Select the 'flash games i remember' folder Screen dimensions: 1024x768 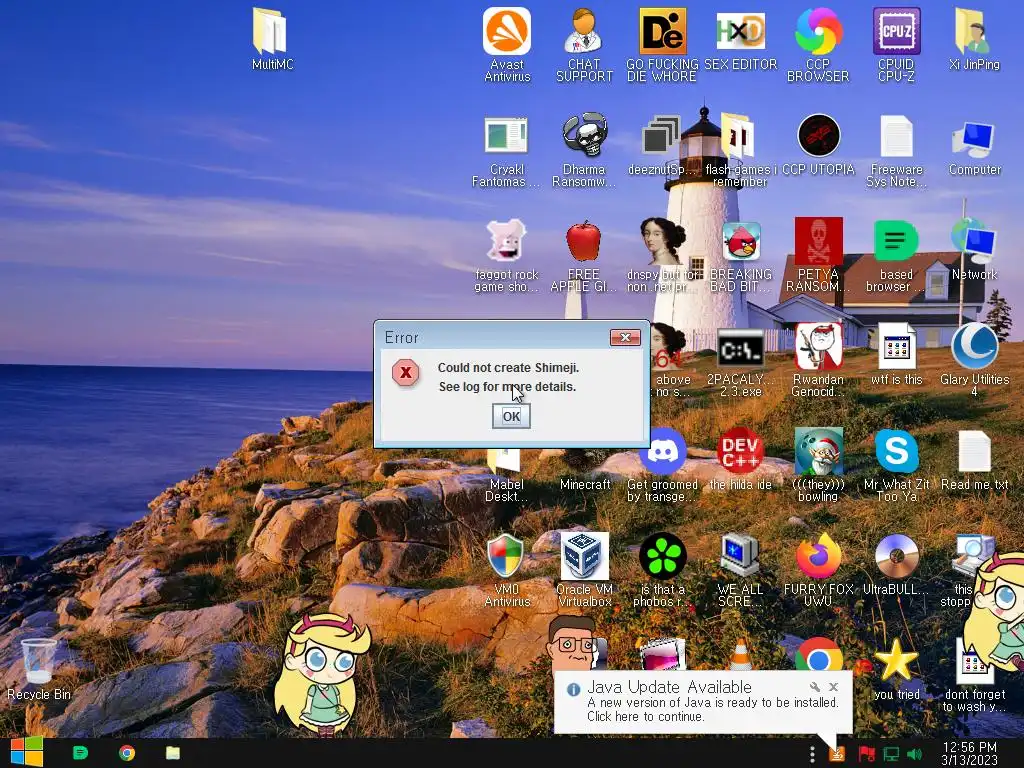(739, 136)
